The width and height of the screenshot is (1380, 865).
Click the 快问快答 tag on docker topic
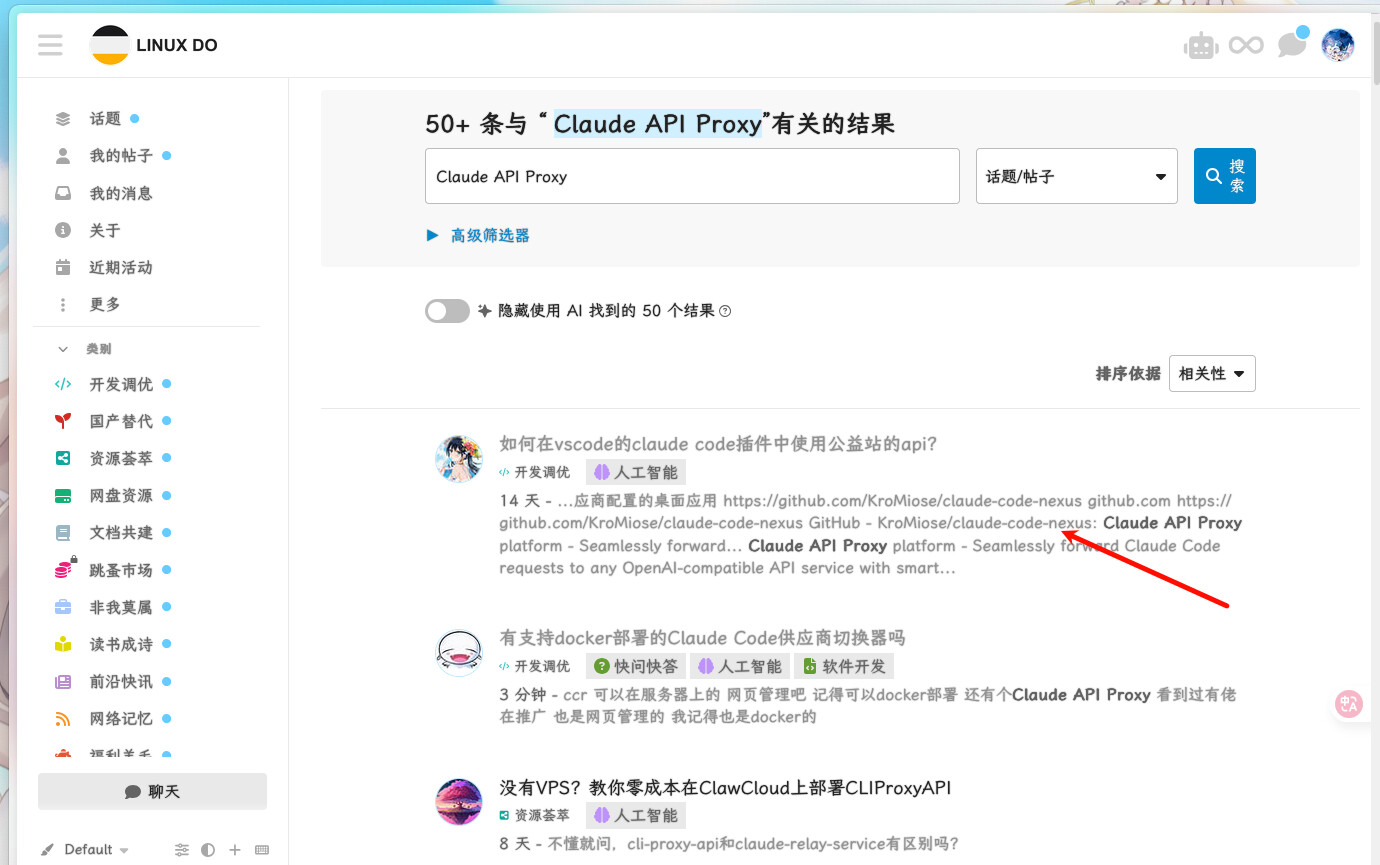tap(636, 666)
